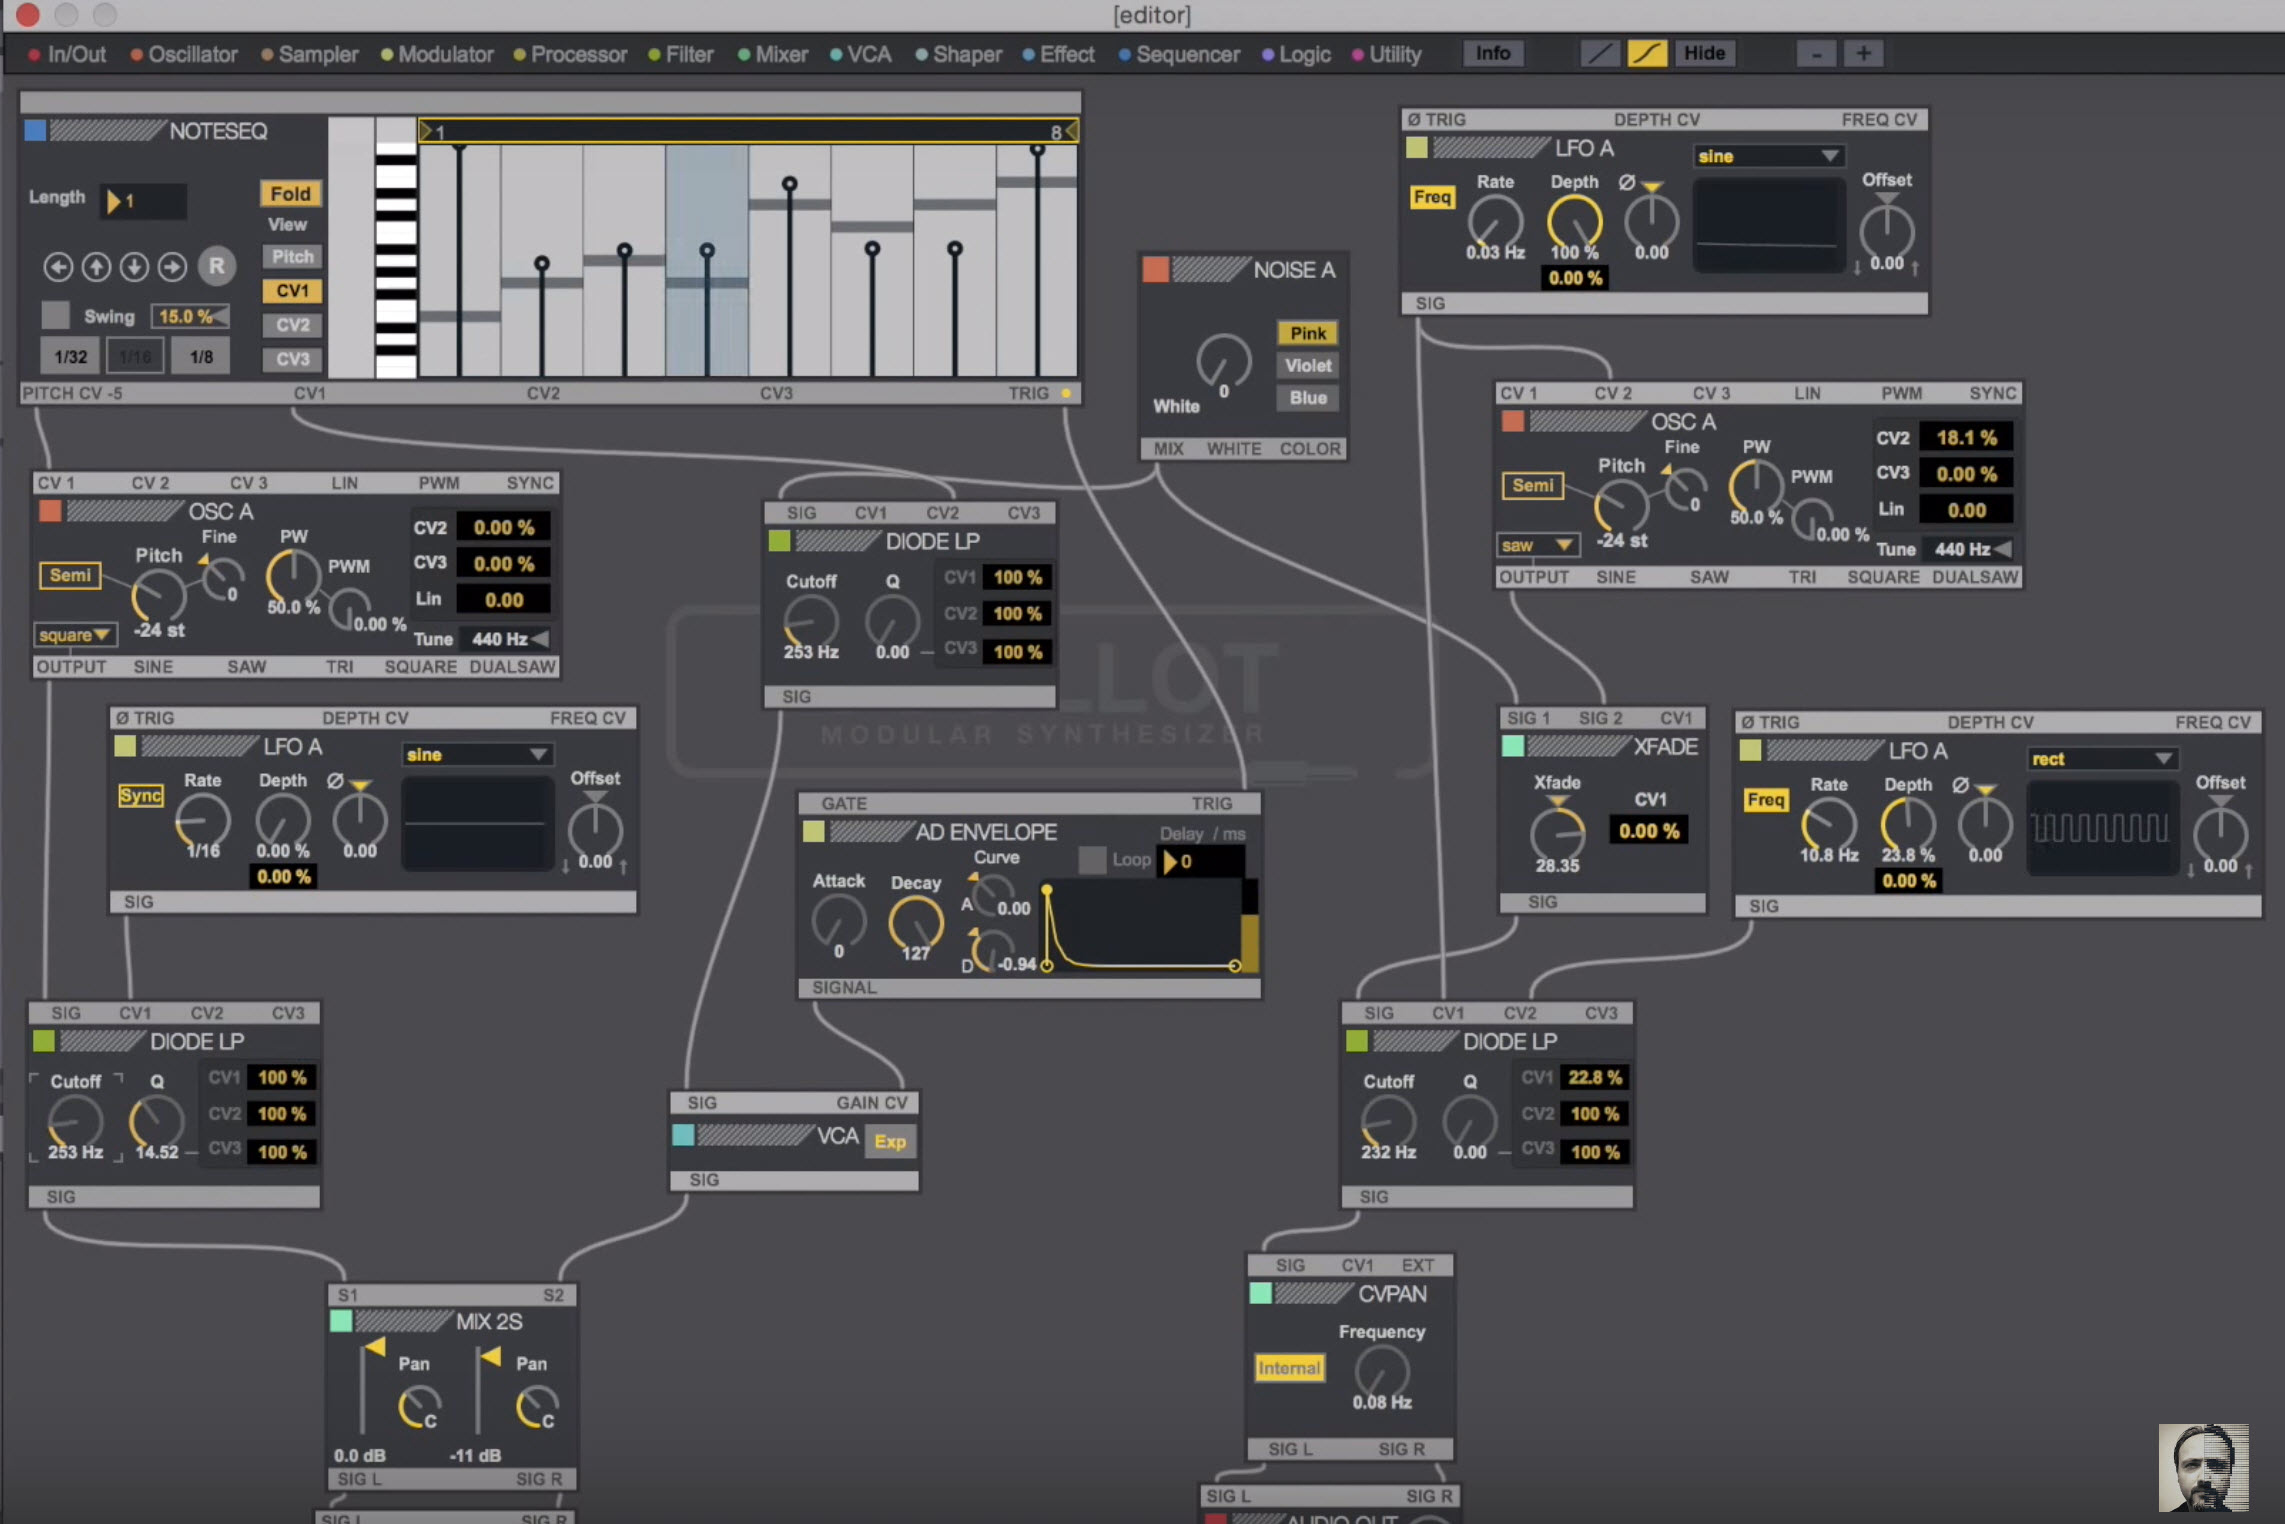Click the Swing percentage field on NOTESEQ
Viewport: 2285px width, 1524px height.
tap(189, 315)
